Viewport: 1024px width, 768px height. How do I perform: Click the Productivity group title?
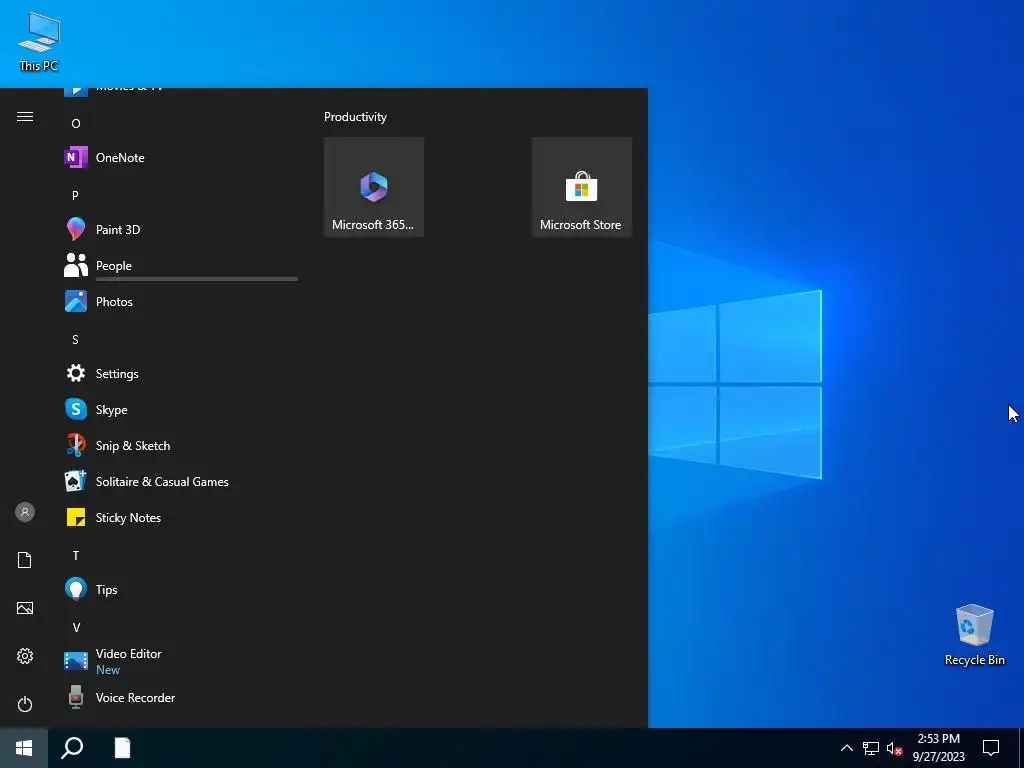[355, 117]
